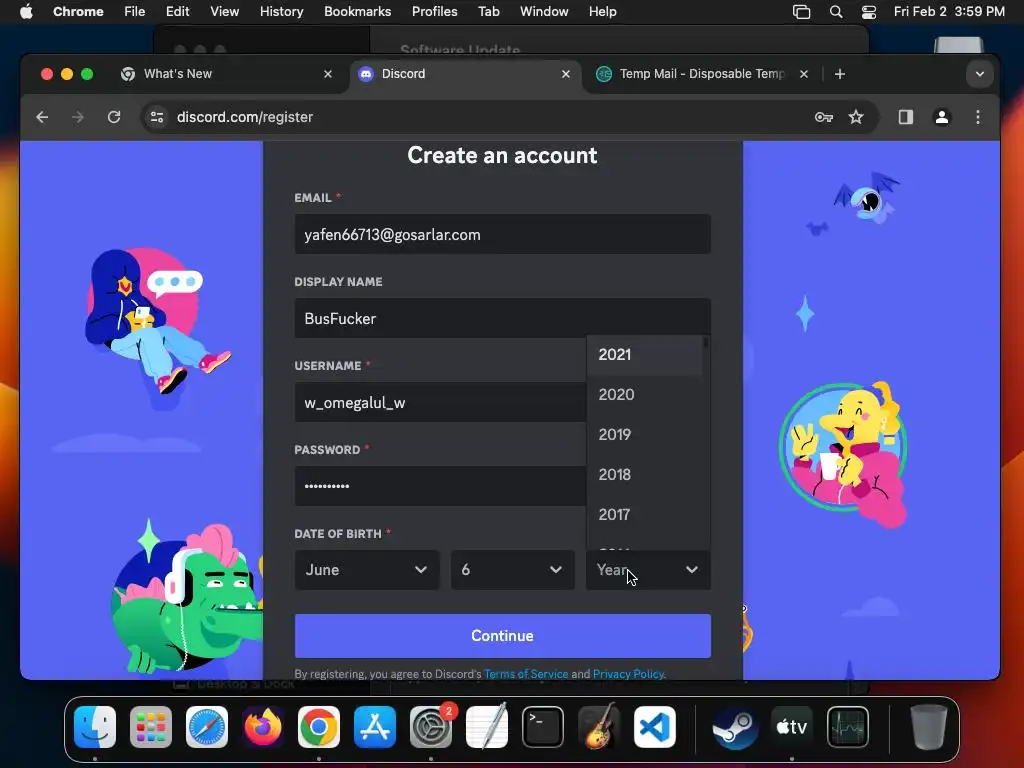
Task: Open Launchpad from the Dock
Action: 151,727
